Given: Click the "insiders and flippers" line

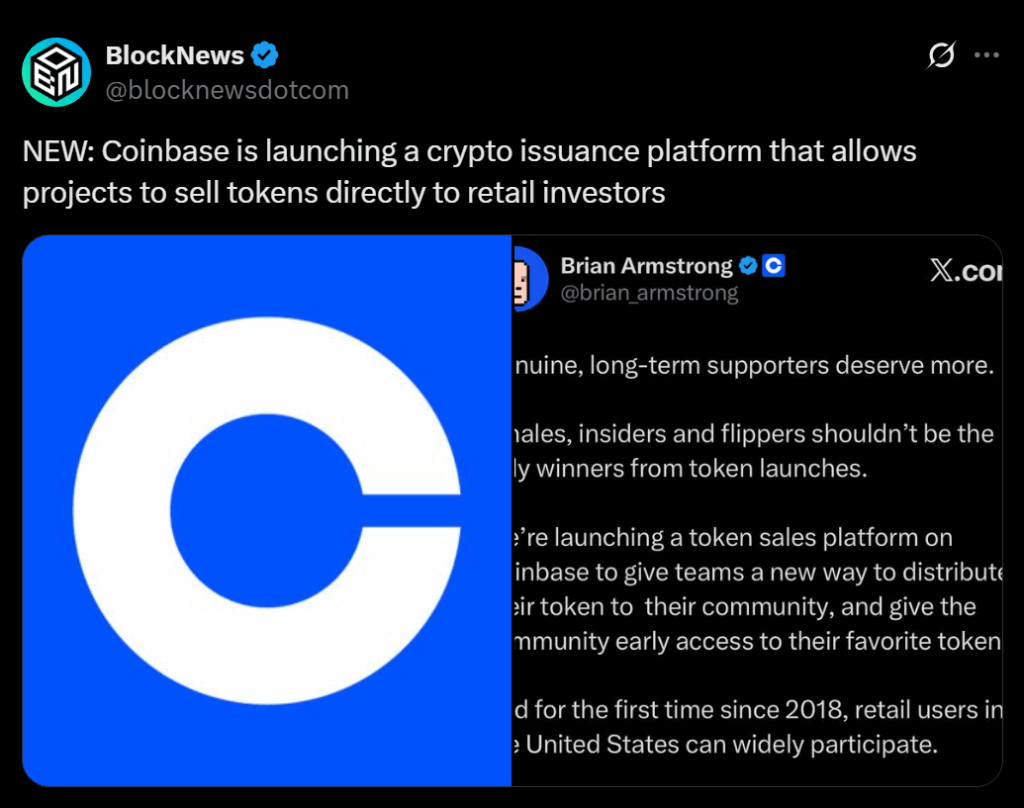Looking at the screenshot, I should 752,434.
